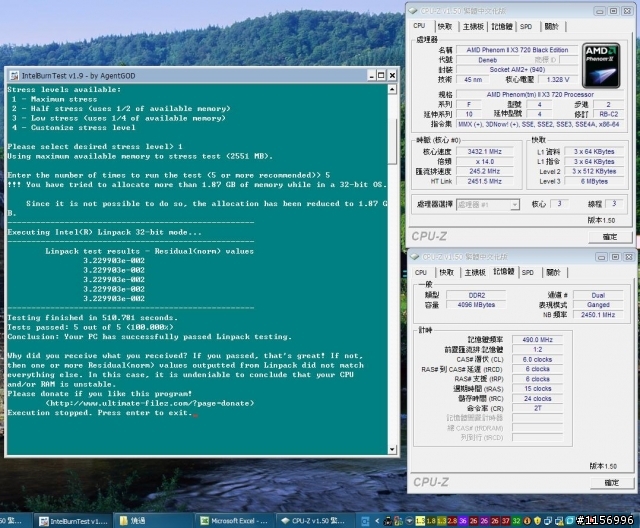Screen dimensions: 640x528
Task: Click the Ganged mode value
Action: [x=598, y=305]
